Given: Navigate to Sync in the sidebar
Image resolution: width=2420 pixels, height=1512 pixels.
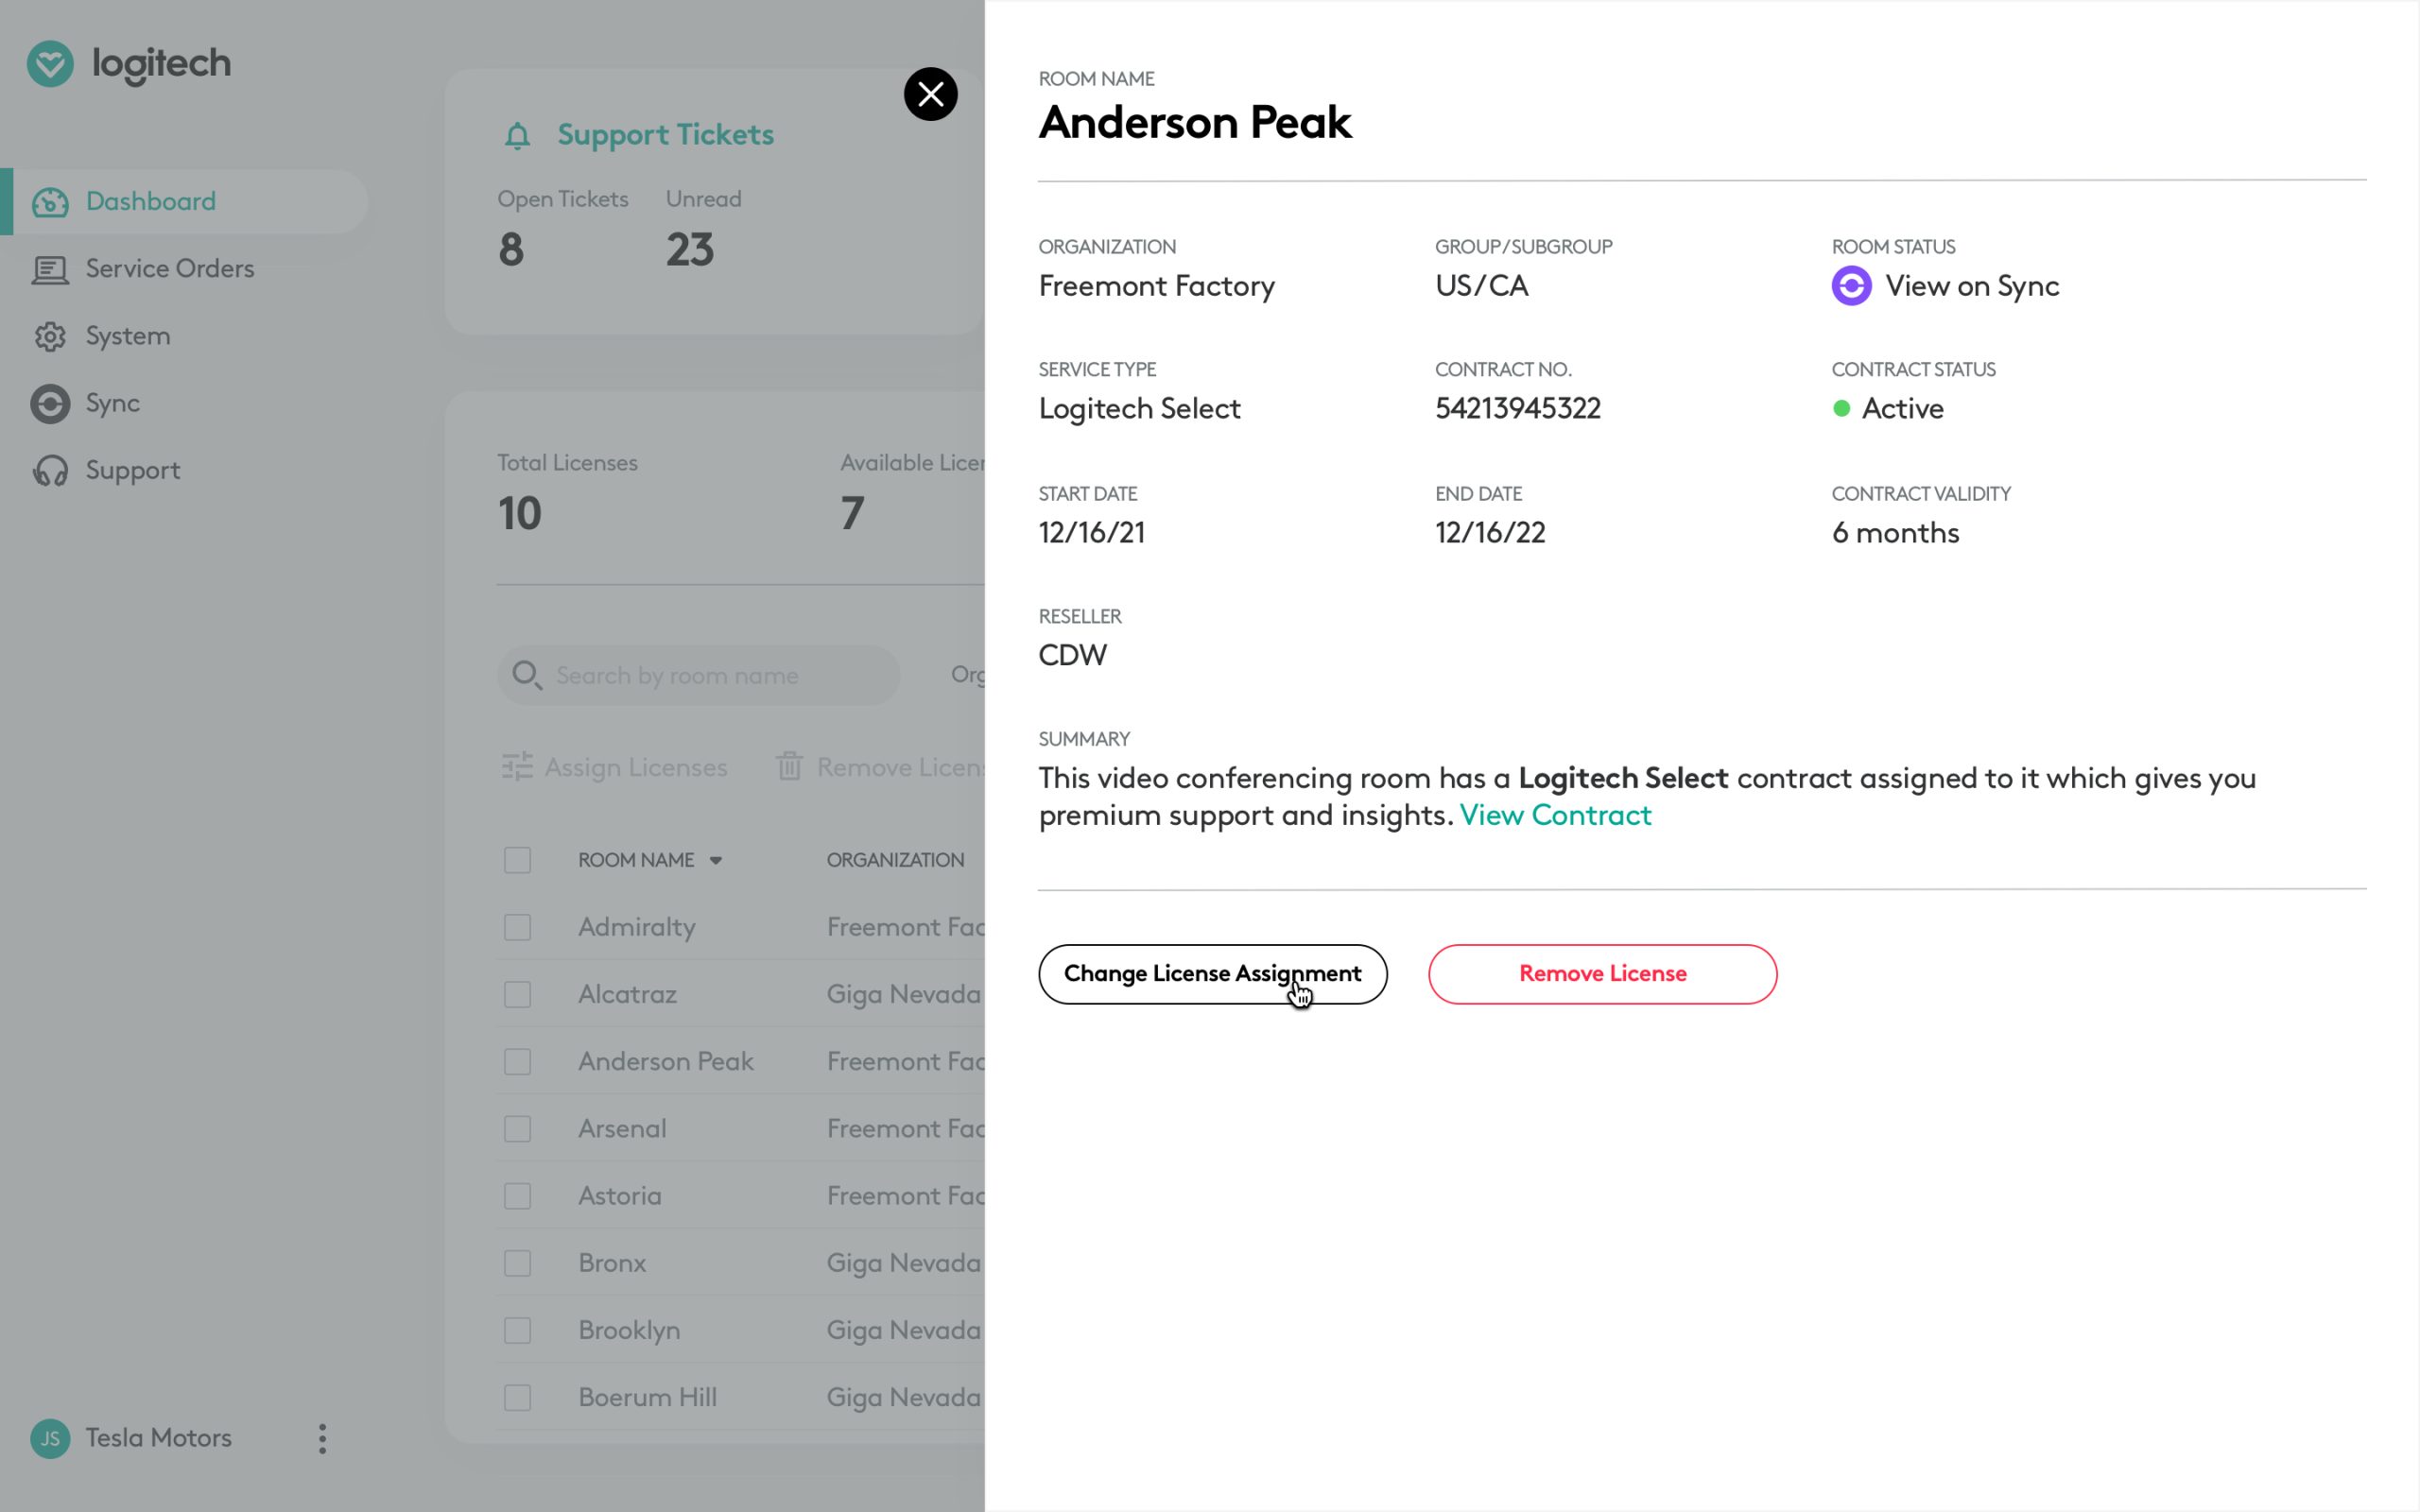Looking at the screenshot, I should click(113, 403).
